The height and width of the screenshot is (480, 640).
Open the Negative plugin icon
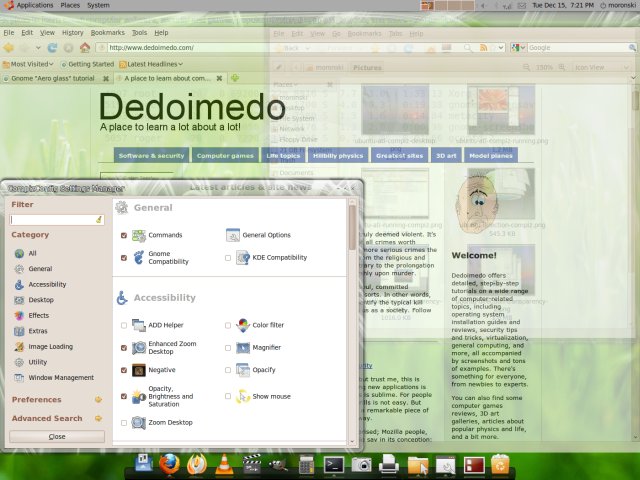point(139,370)
